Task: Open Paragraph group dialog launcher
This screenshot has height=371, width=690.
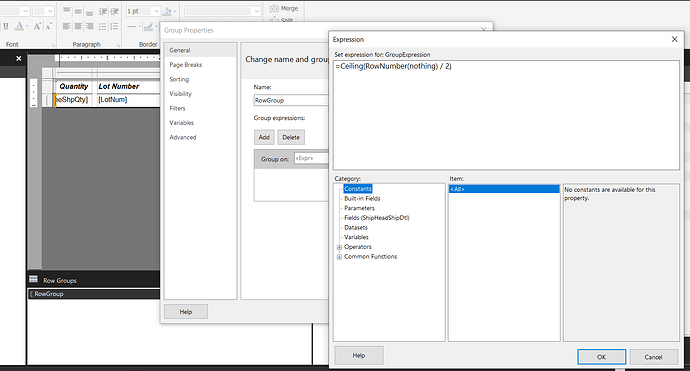Action: click(x=118, y=45)
